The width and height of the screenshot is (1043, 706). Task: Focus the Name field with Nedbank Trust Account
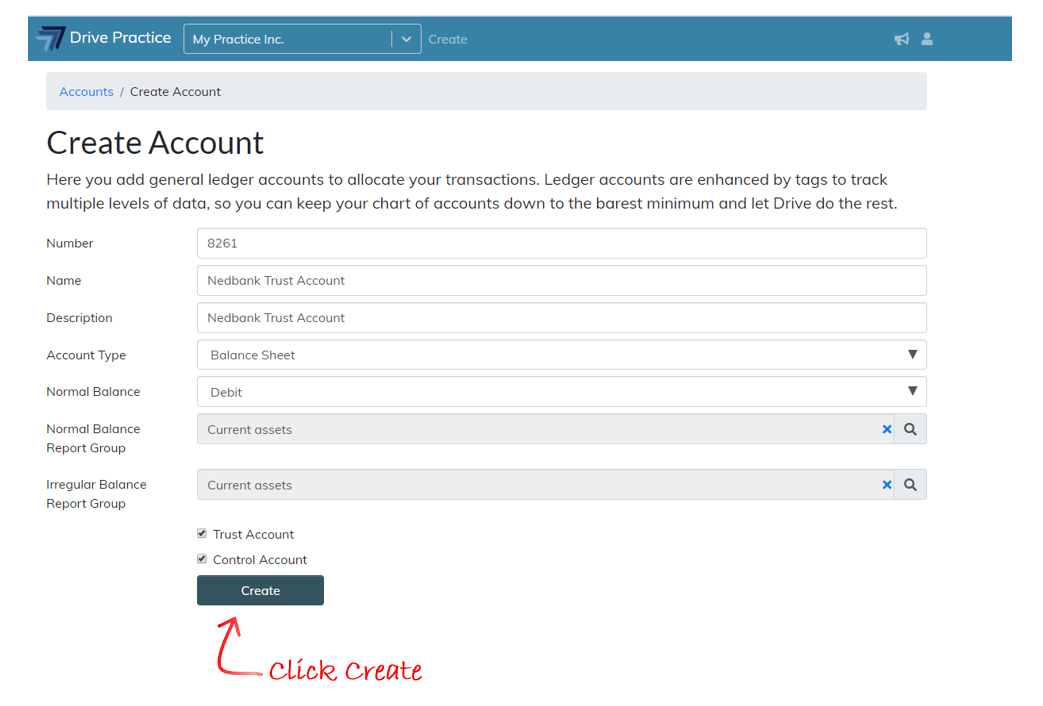[x=561, y=281]
